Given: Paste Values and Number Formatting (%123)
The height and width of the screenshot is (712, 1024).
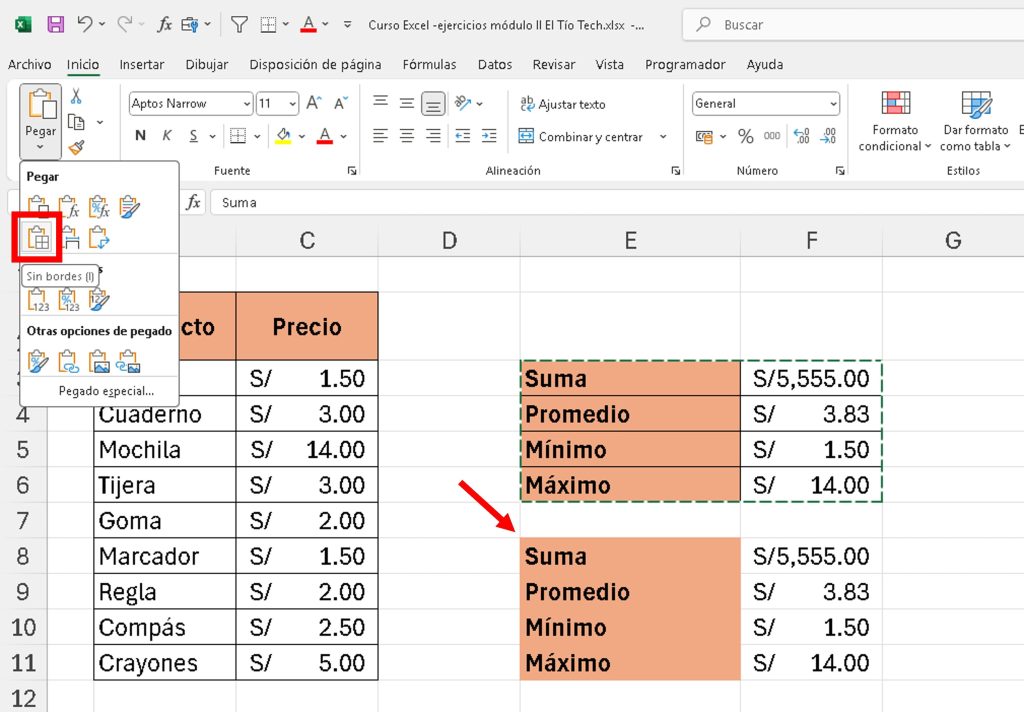Looking at the screenshot, I should click(69, 300).
